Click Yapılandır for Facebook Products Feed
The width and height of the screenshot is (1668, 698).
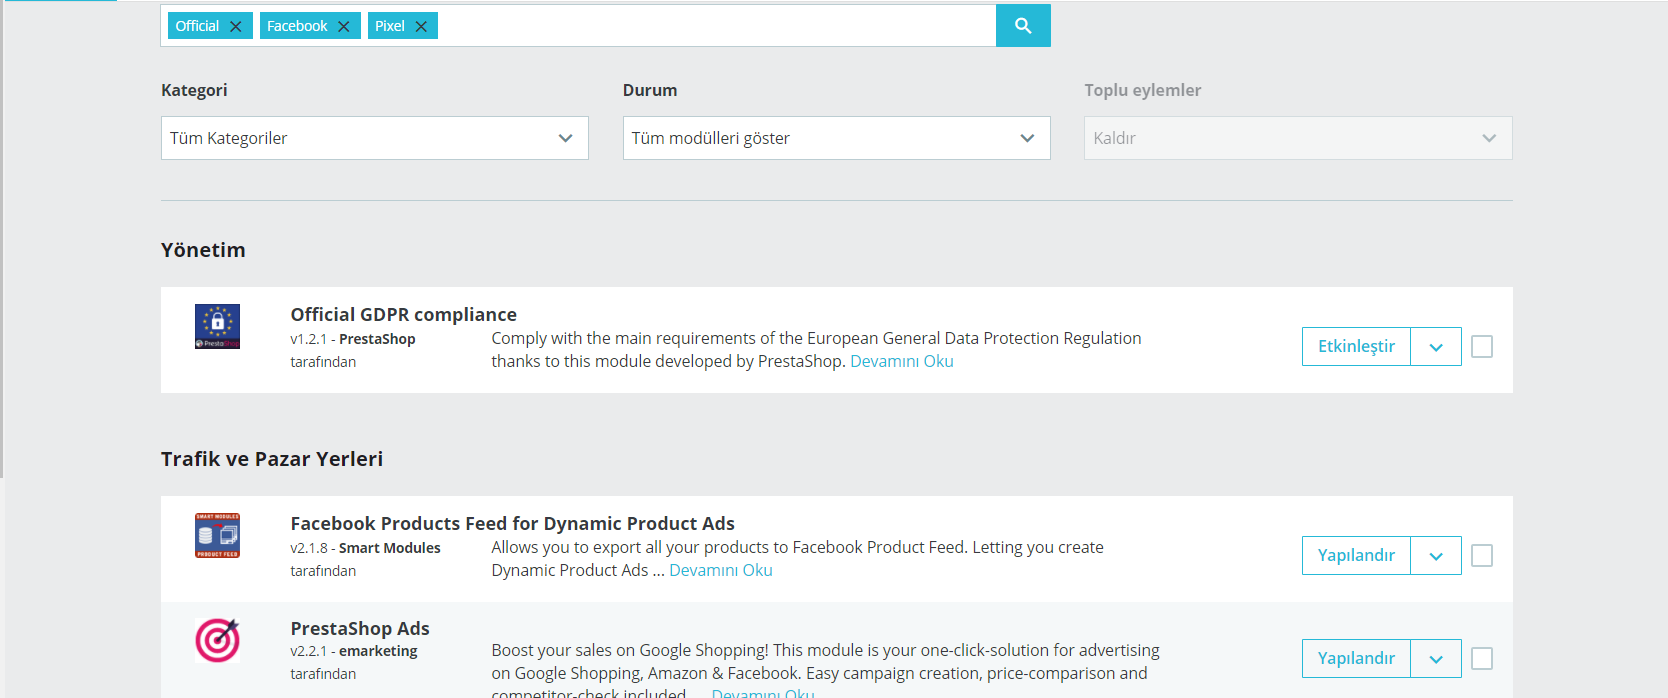tap(1356, 556)
